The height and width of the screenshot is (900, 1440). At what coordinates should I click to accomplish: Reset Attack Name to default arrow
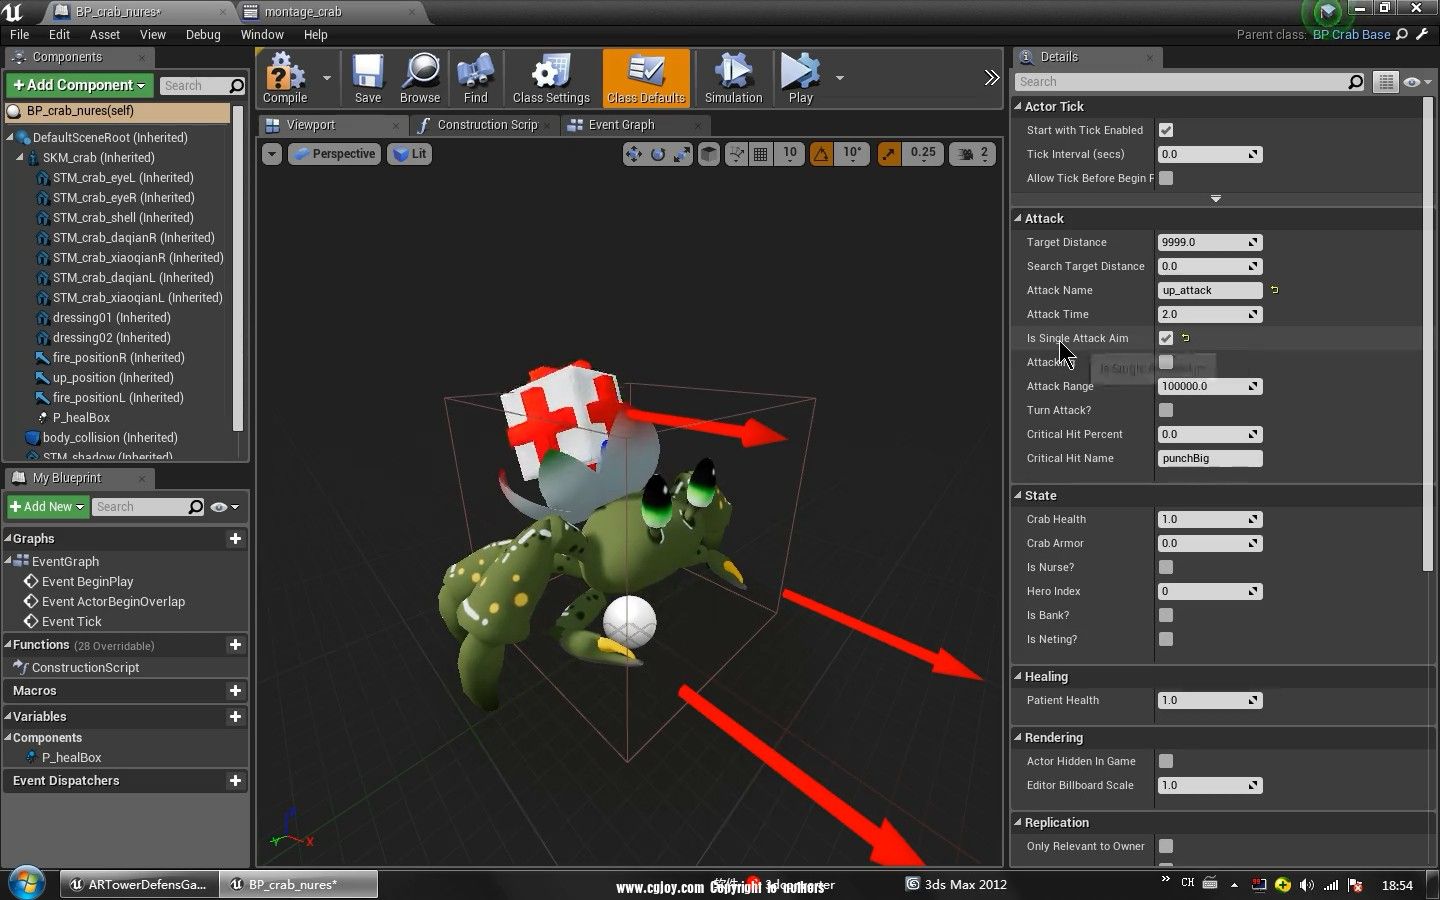pos(1274,290)
